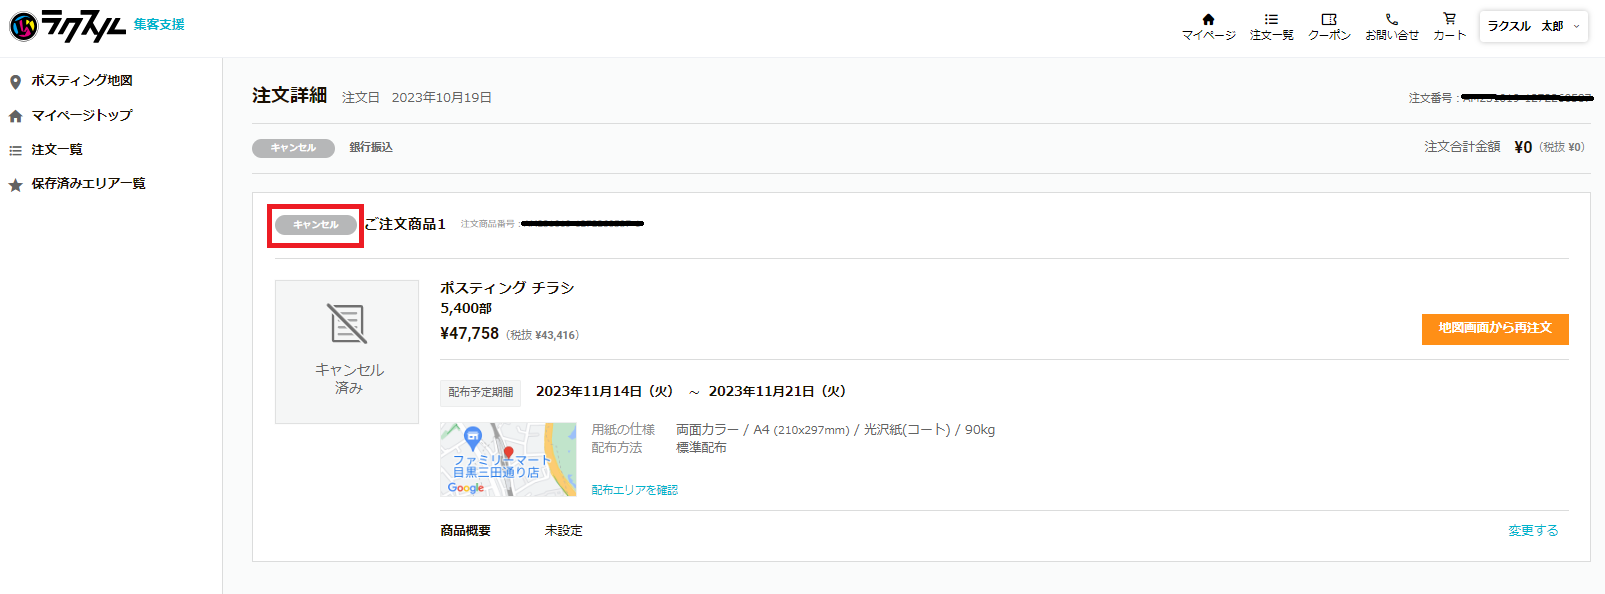This screenshot has height=594, width=1605.
Task: Expand the ラクスル 太郎 account dropdown
Action: 1533,26
